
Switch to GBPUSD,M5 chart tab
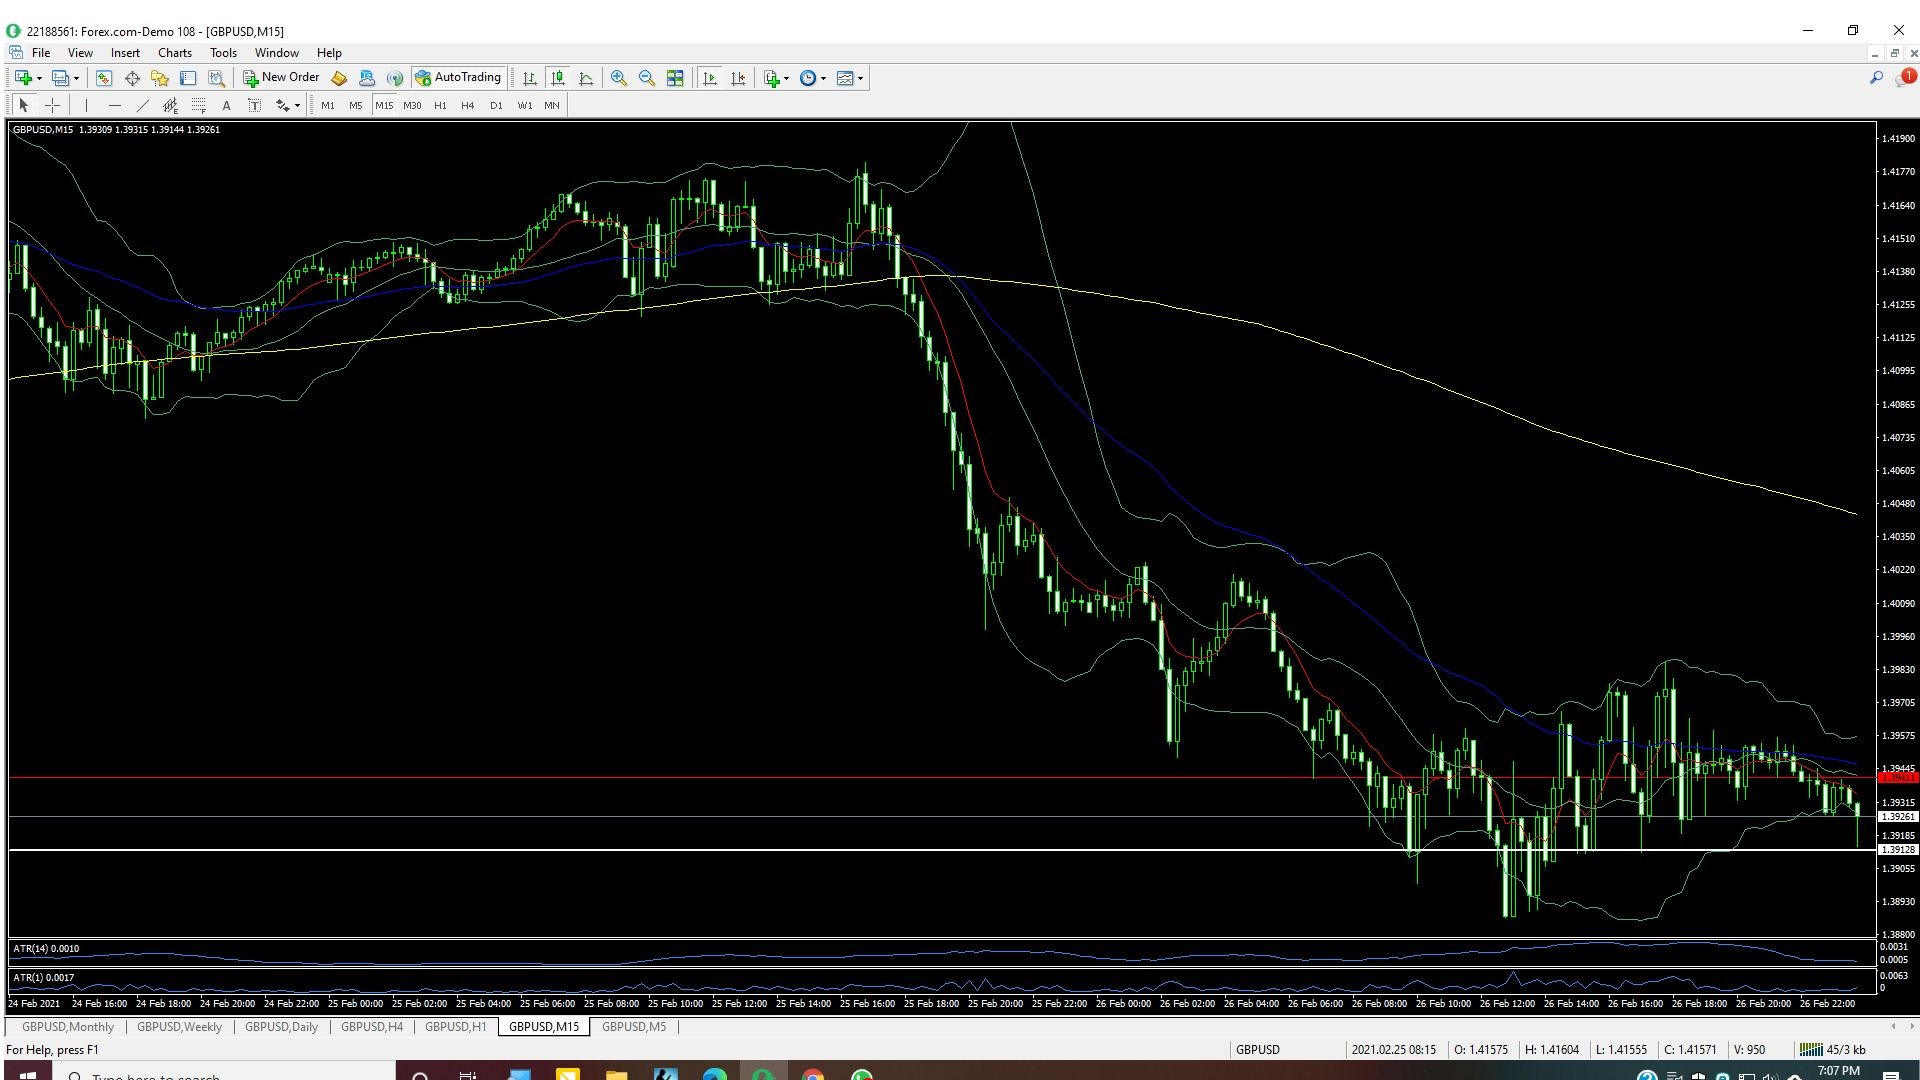tap(634, 1026)
